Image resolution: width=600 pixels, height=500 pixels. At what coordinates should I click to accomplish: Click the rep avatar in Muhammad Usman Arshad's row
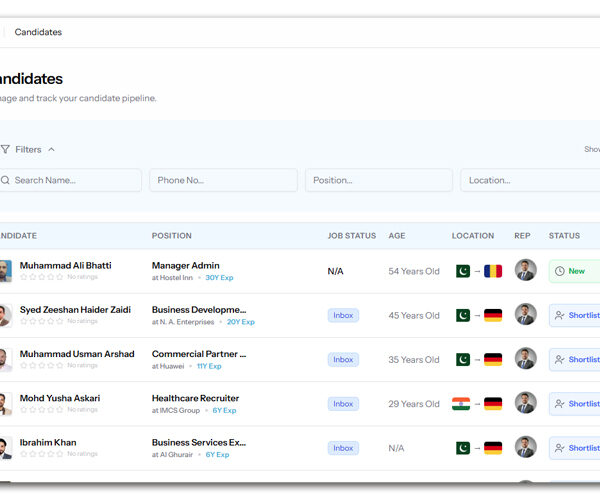click(x=525, y=359)
